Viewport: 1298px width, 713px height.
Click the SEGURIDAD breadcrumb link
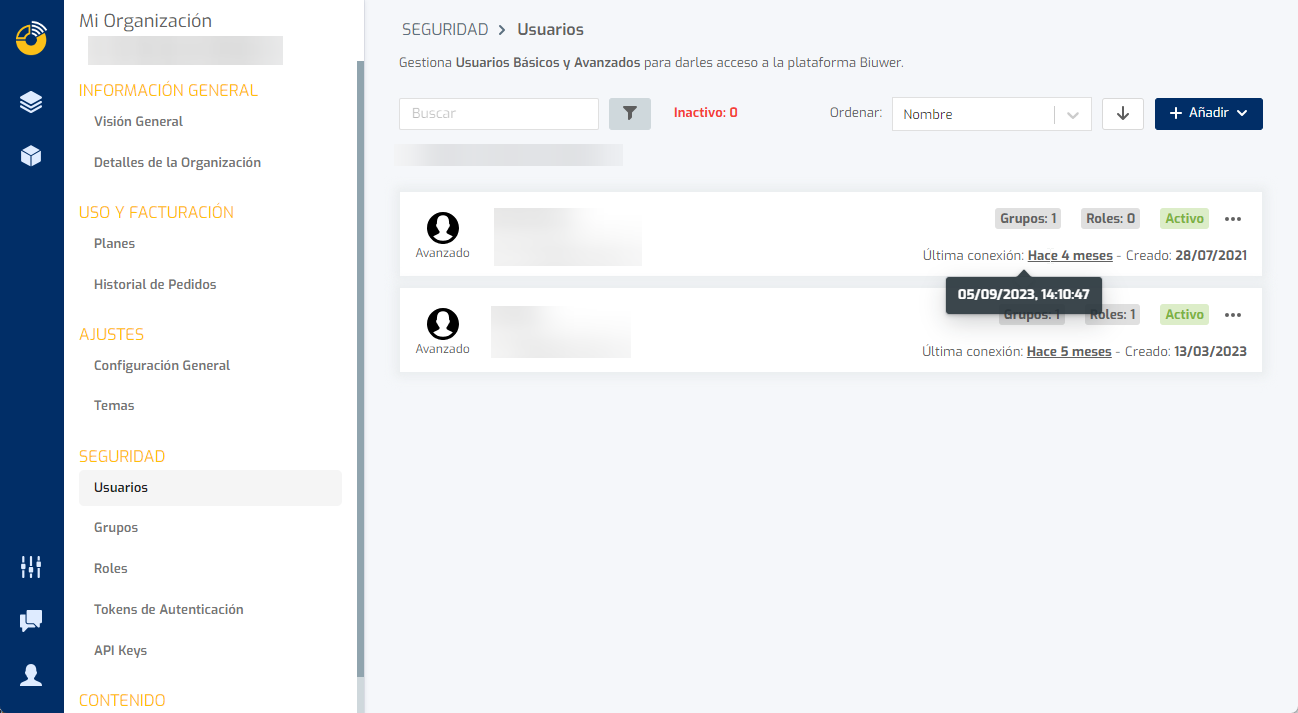(445, 29)
